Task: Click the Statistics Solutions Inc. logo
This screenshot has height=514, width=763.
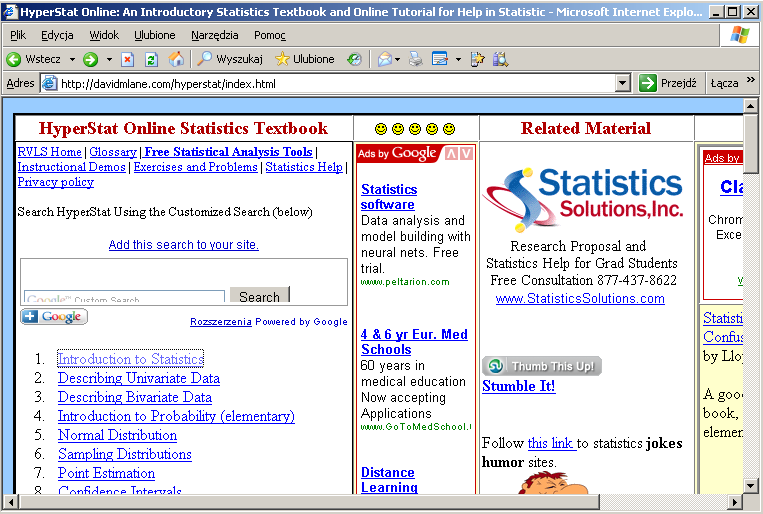Action: point(582,199)
